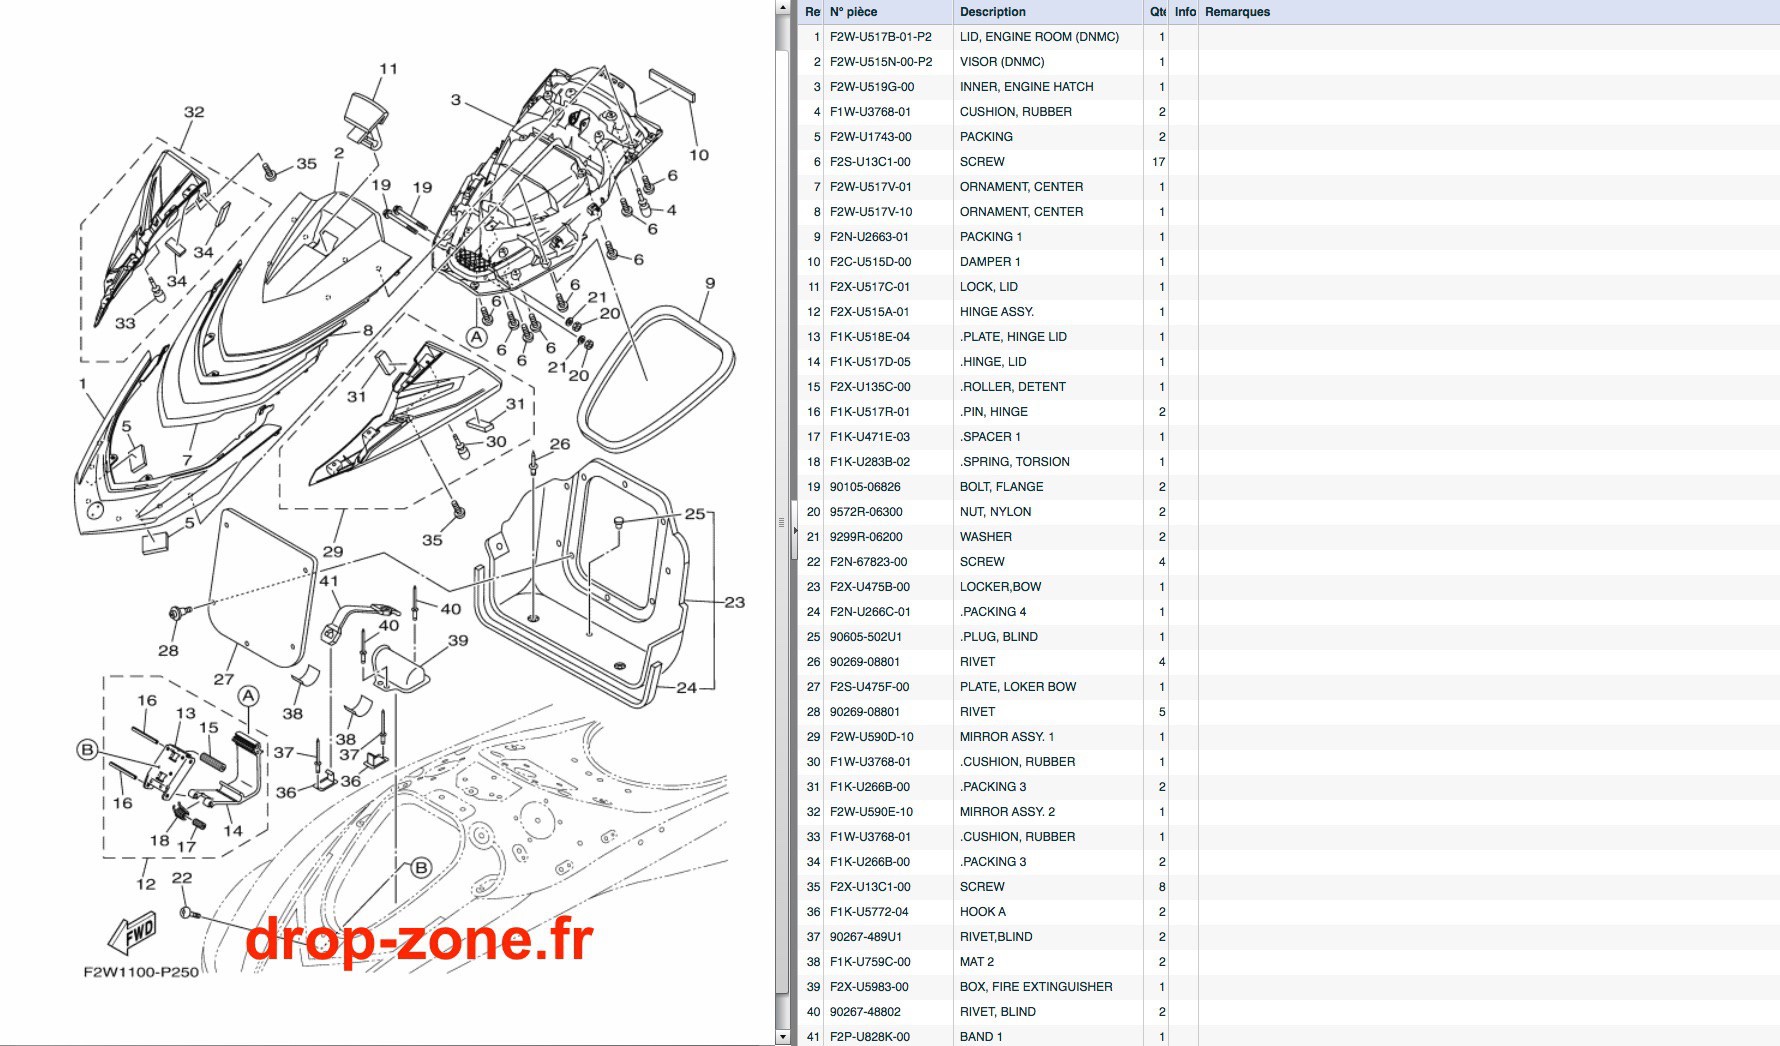This screenshot has width=1780, height=1046.
Task: Click MIRROR ASSY. 1 description
Action: pos(1007,737)
